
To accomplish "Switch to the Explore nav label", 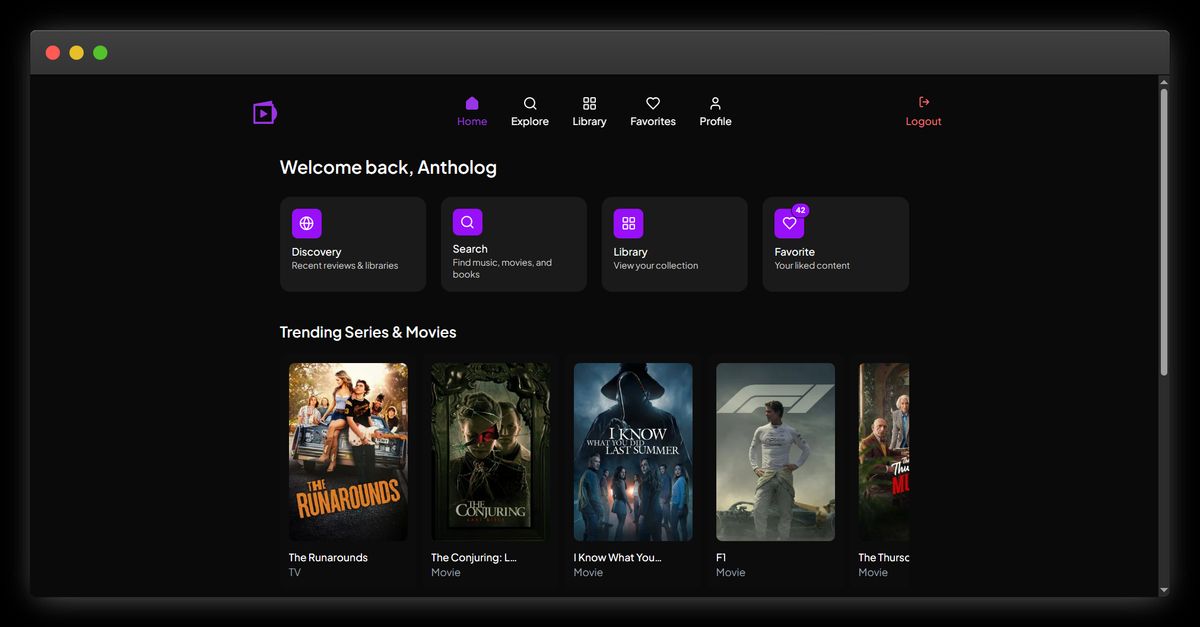I will [530, 122].
